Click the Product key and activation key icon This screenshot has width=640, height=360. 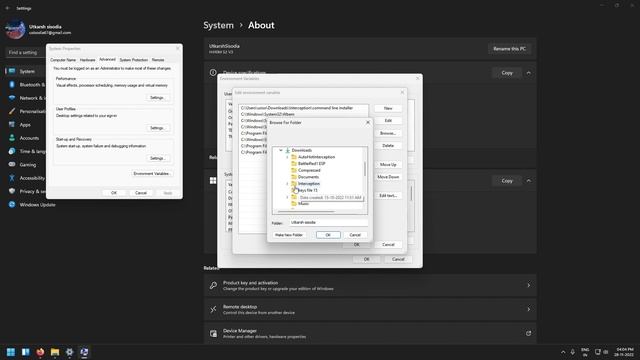[213, 285]
